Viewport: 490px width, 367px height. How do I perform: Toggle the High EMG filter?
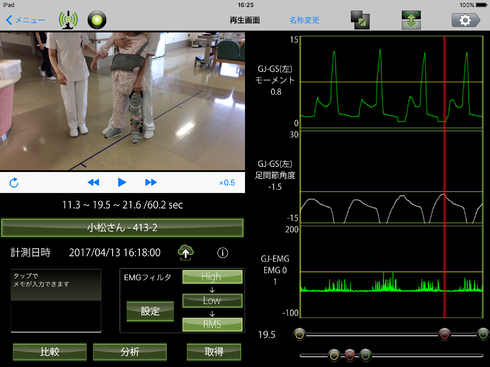212,277
